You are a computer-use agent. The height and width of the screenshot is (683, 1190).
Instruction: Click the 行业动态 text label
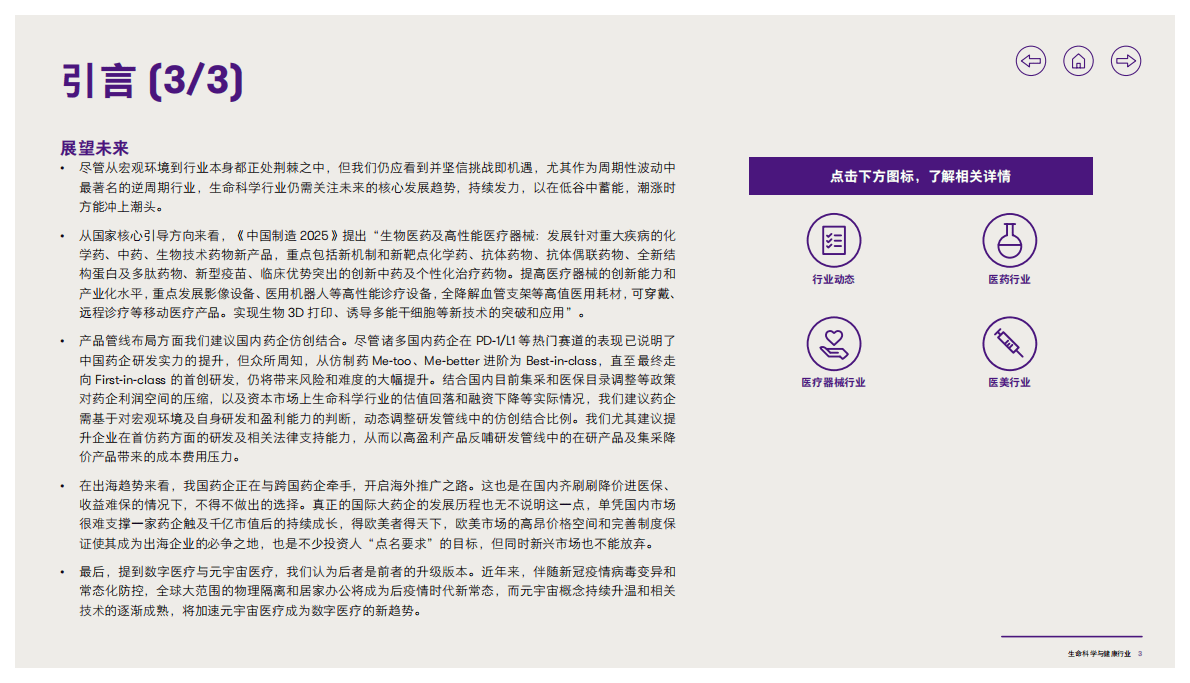(x=835, y=280)
